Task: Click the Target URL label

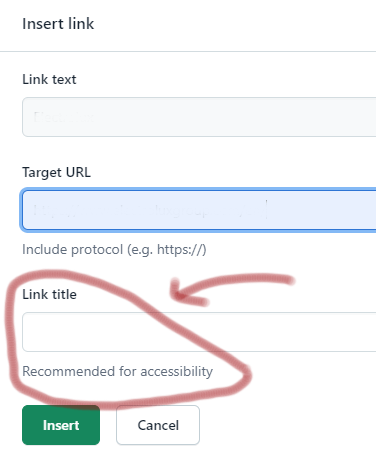Action: 56,173
